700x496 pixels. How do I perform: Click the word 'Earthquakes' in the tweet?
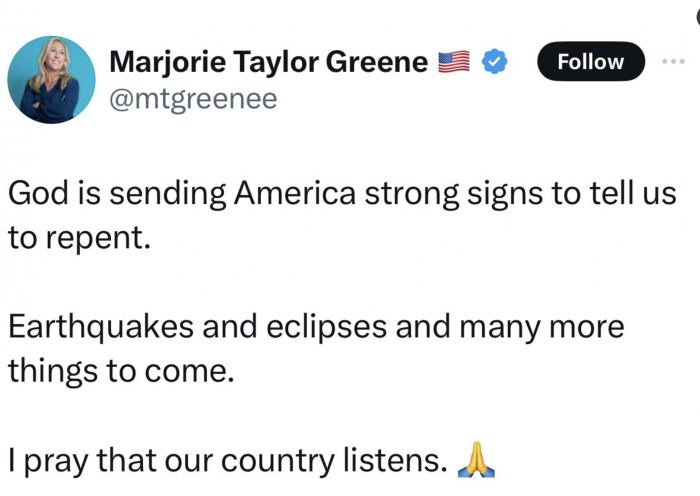coord(101,327)
